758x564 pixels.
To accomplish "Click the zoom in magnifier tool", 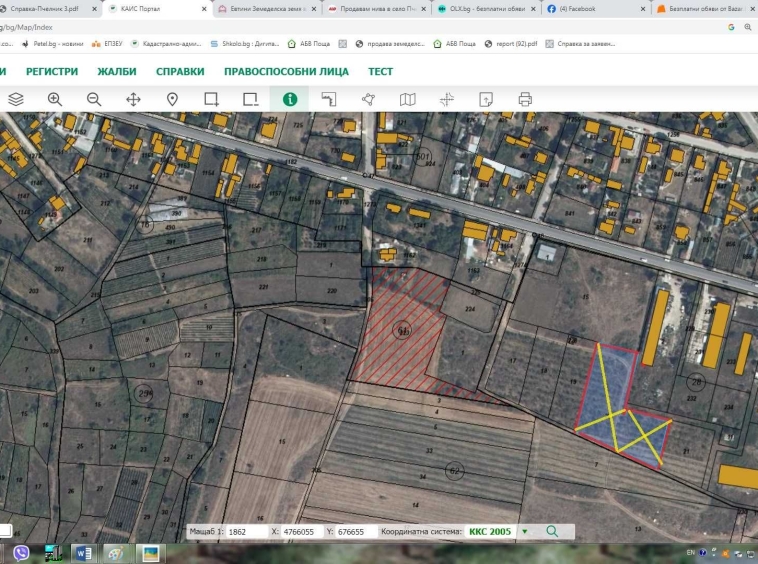I will [55, 99].
